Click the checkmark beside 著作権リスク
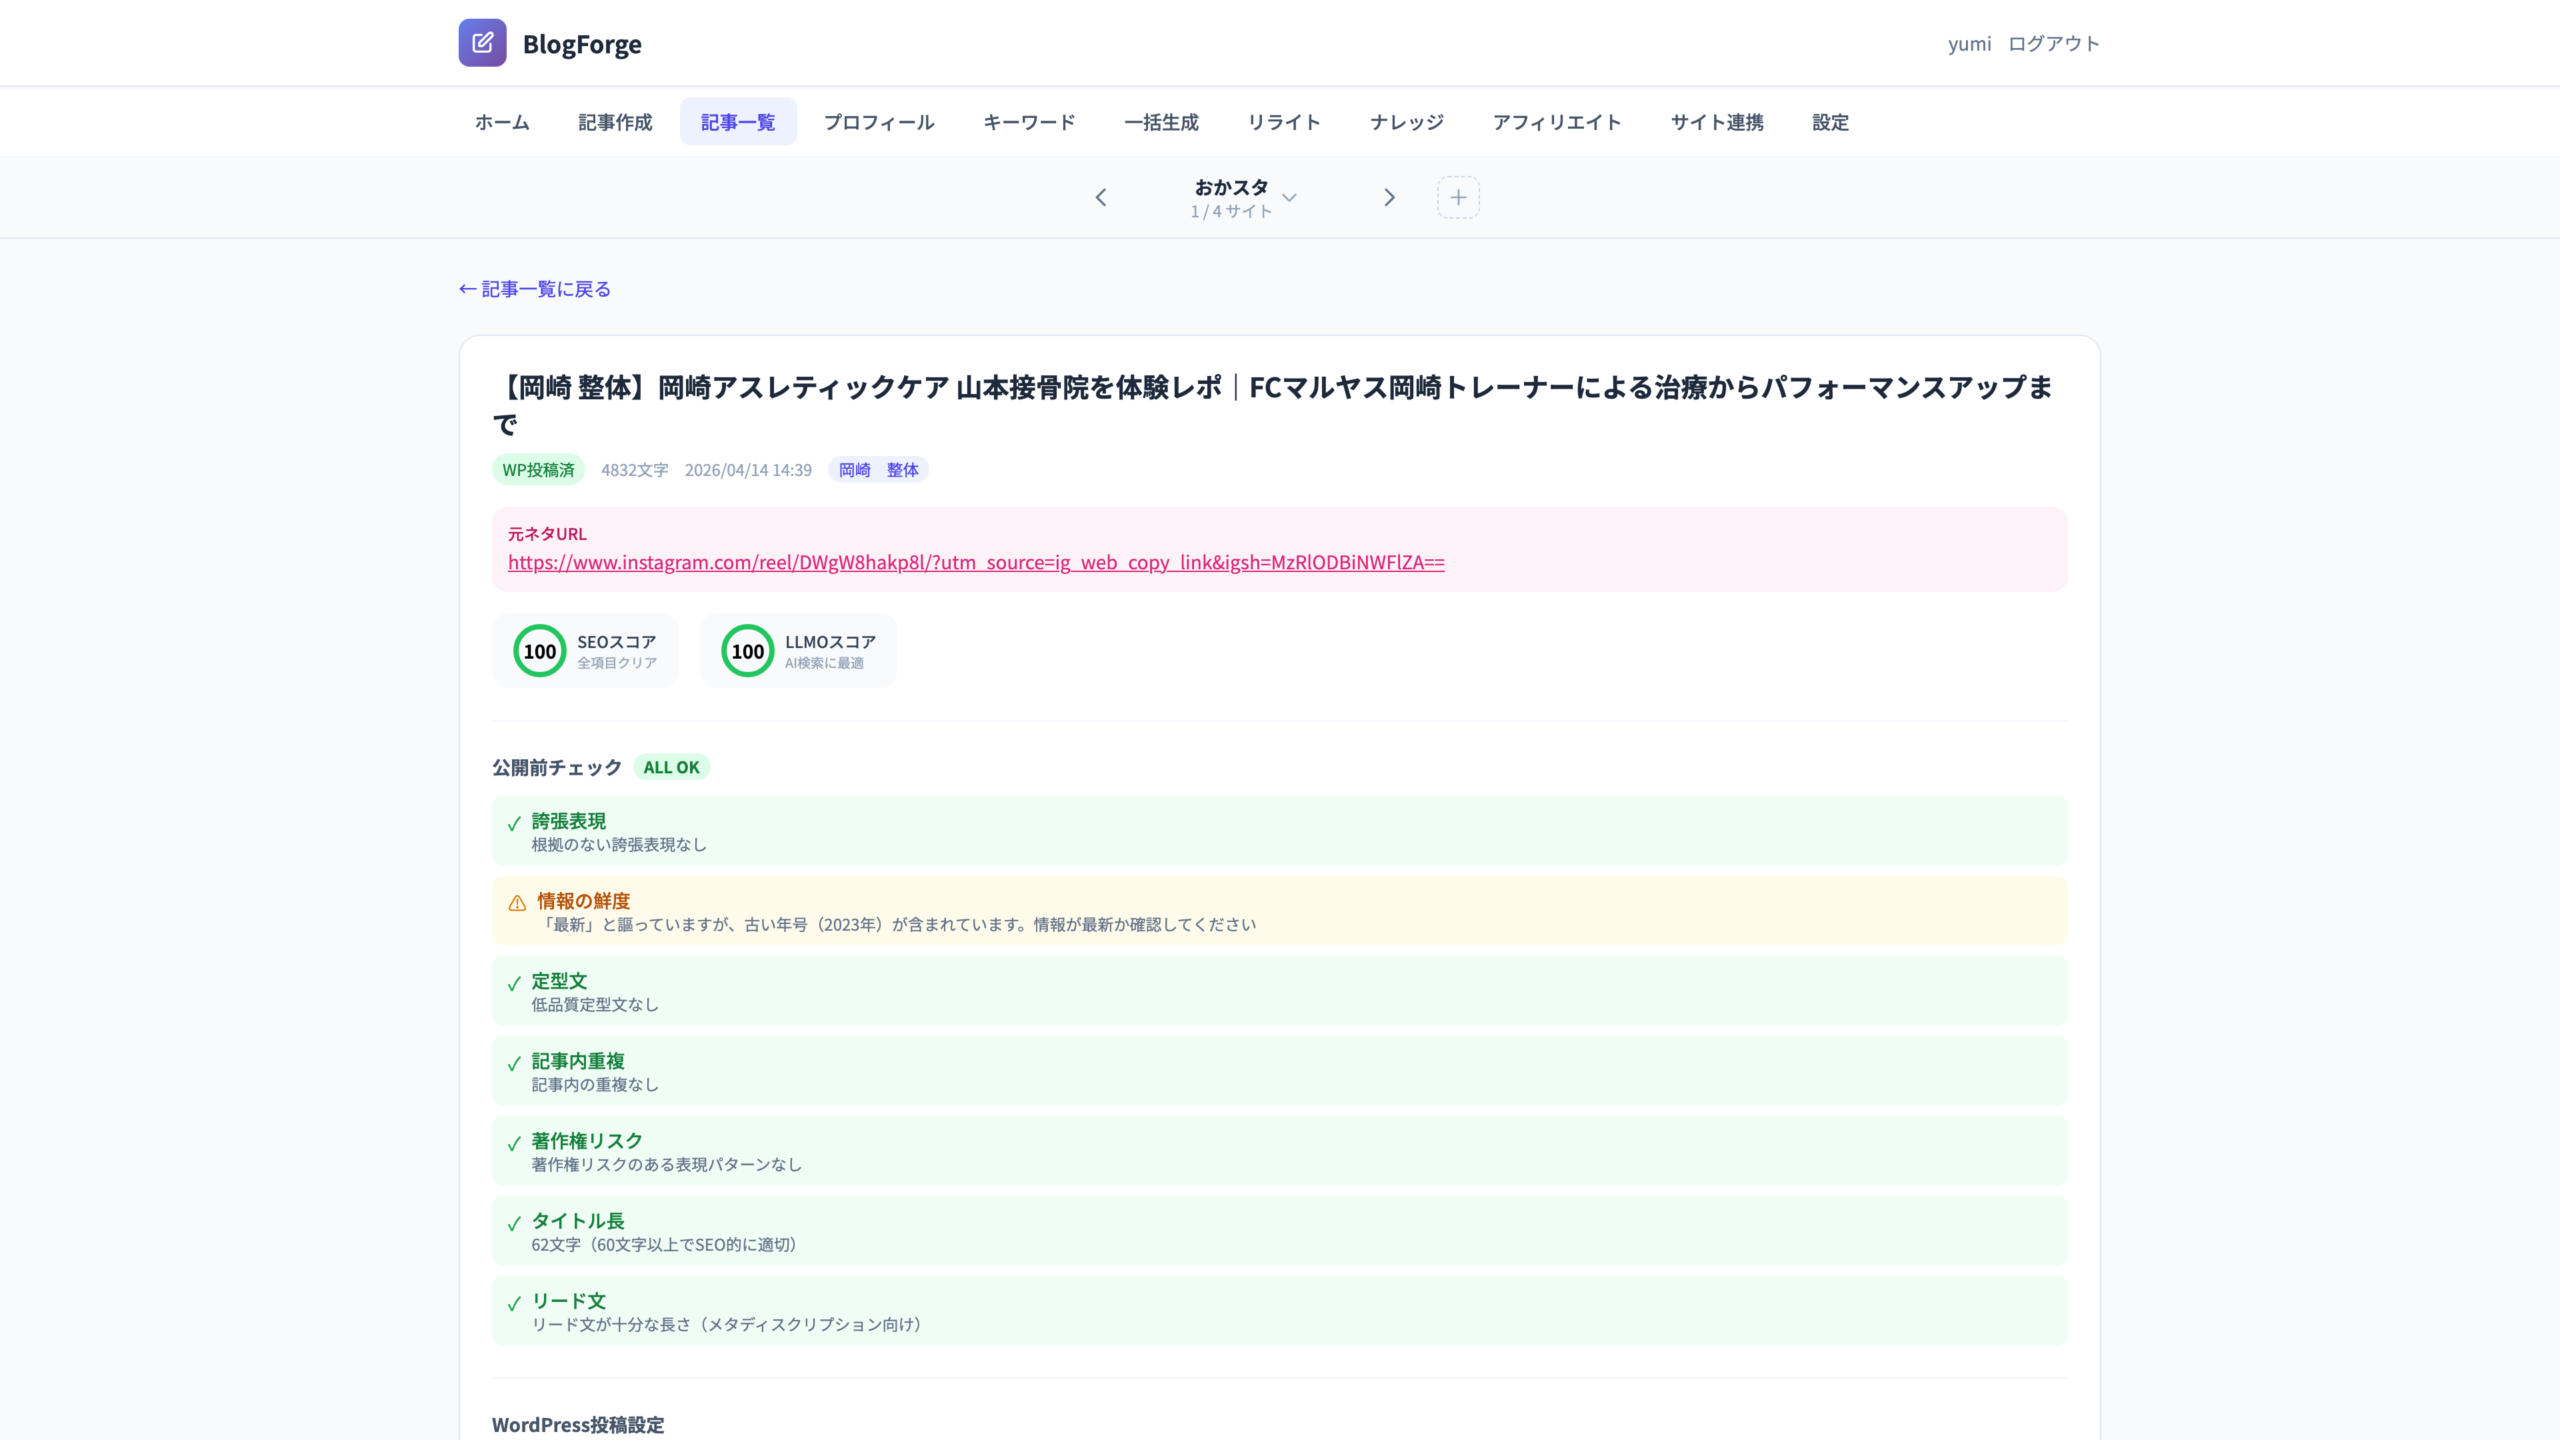This screenshot has width=2560, height=1440. coord(513,1141)
